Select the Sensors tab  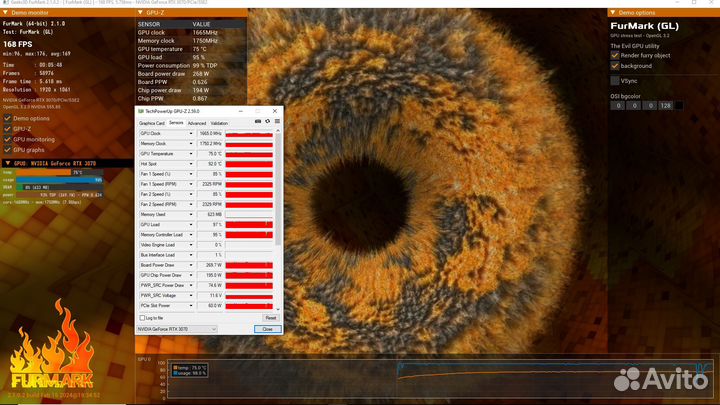coord(176,123)
